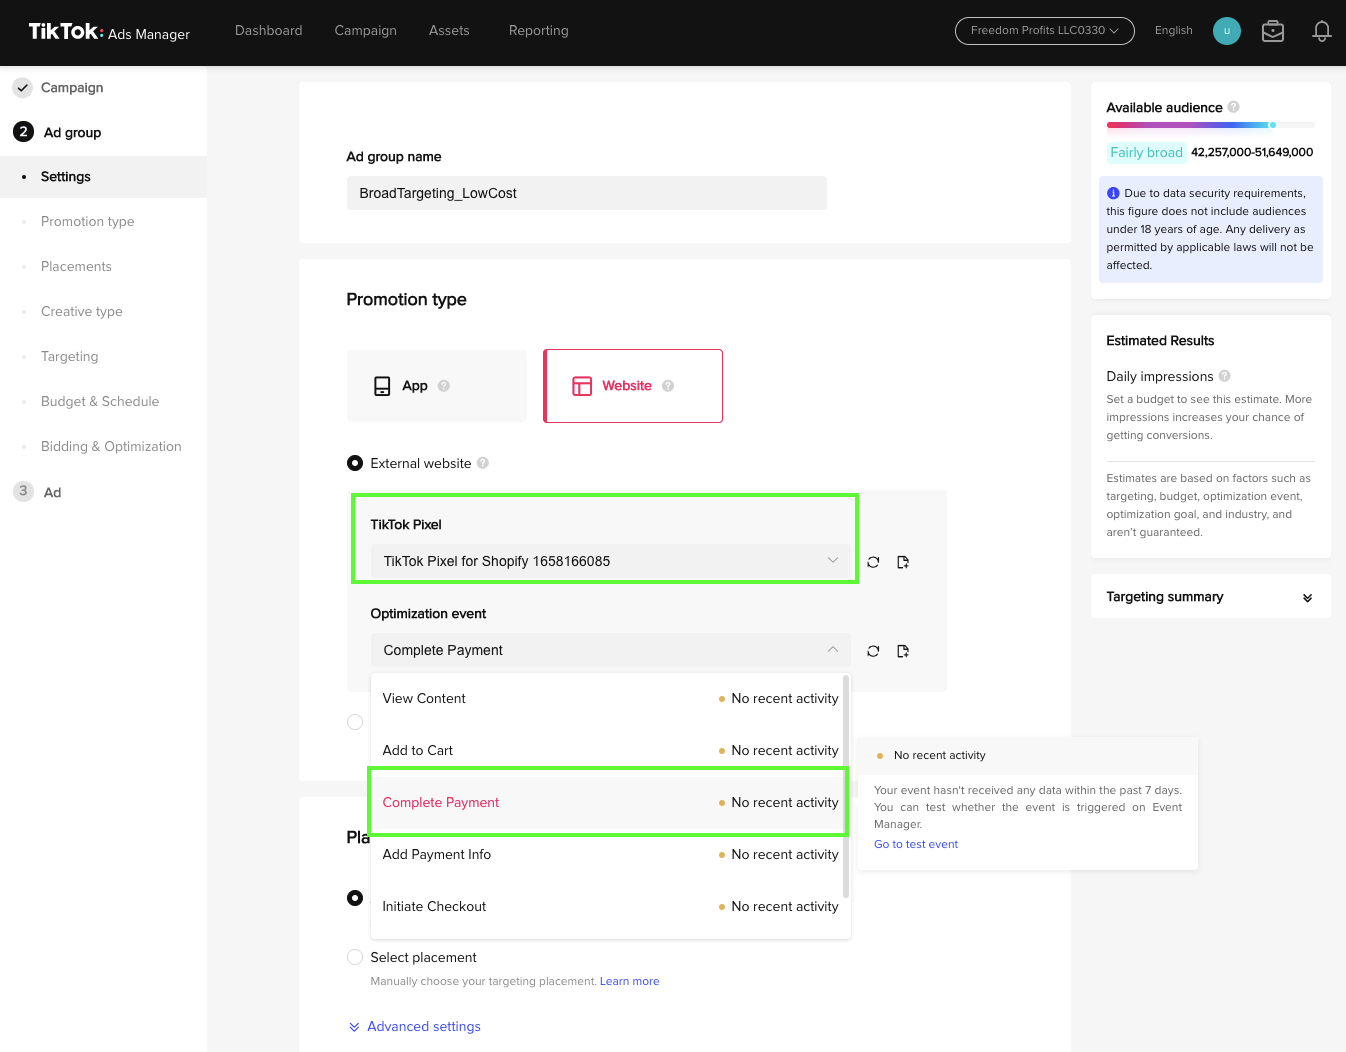Click create-new icon beside Optimization event dropdown
The image size is (1346, 1052).
point(903,651)
